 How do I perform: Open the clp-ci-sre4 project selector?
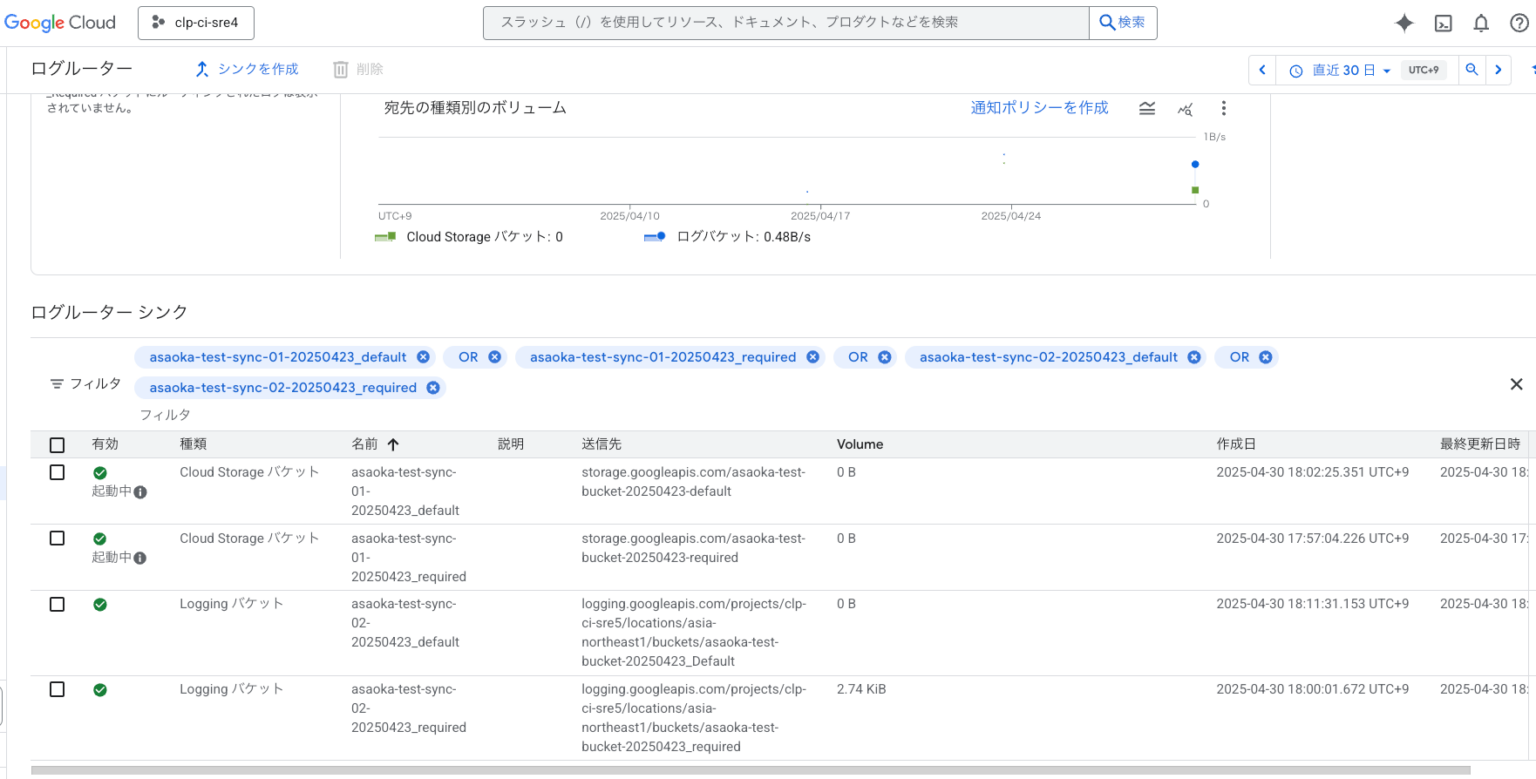pos(196,22)
